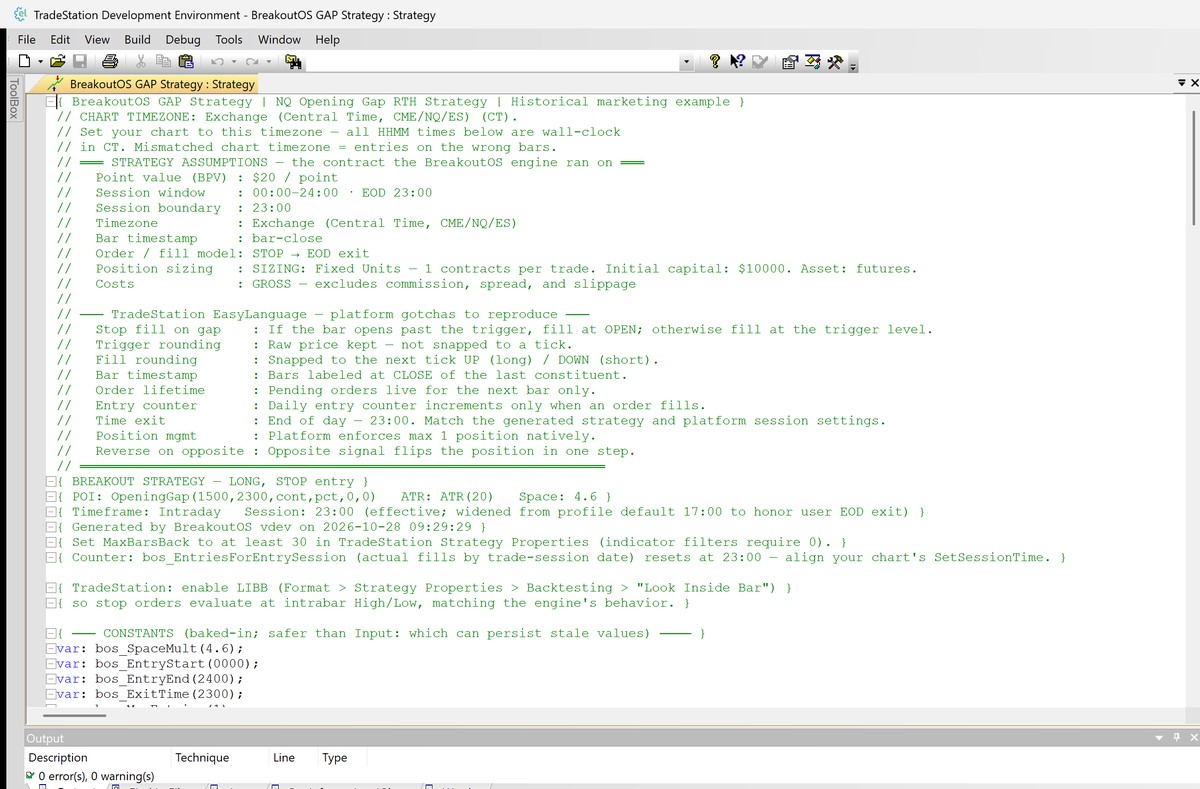Collapse the Timeframe Intraday comment line
The image size is (1200, 789).
coord(51,512)
